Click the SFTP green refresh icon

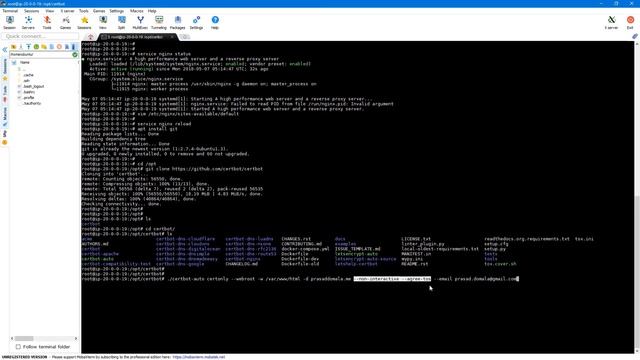36,47
